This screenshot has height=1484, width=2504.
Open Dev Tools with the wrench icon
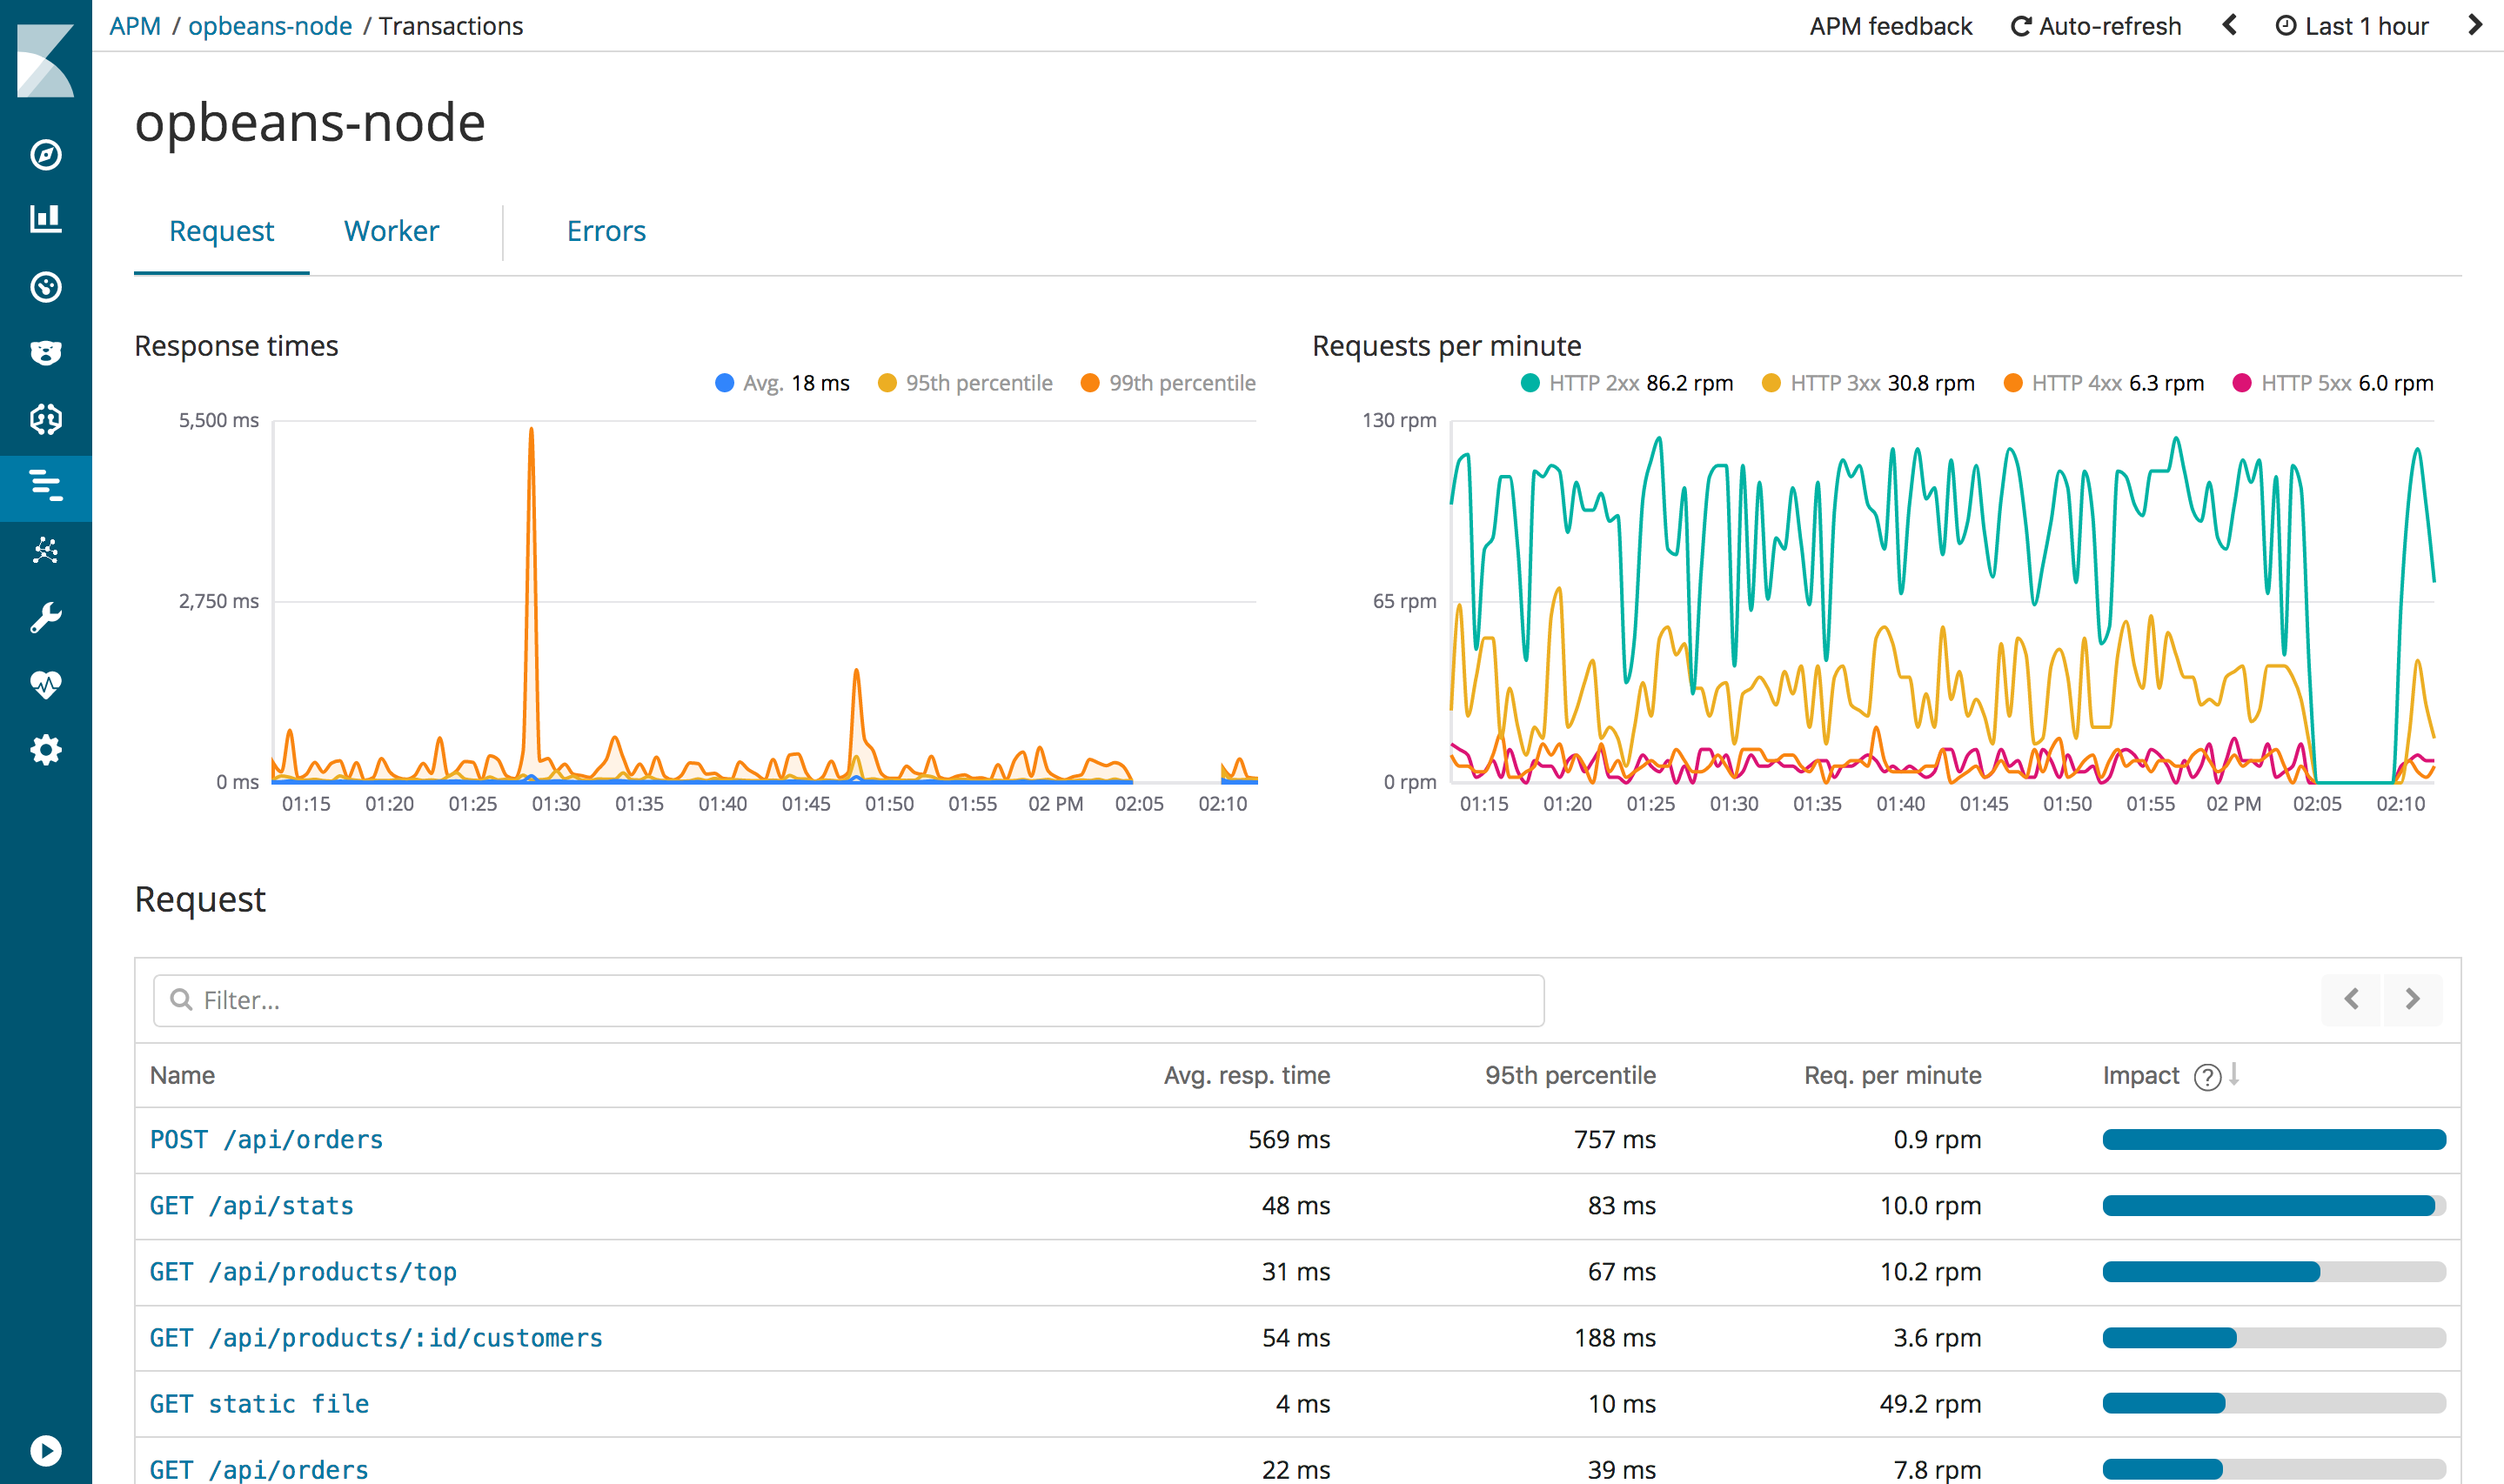pos(45,615)
